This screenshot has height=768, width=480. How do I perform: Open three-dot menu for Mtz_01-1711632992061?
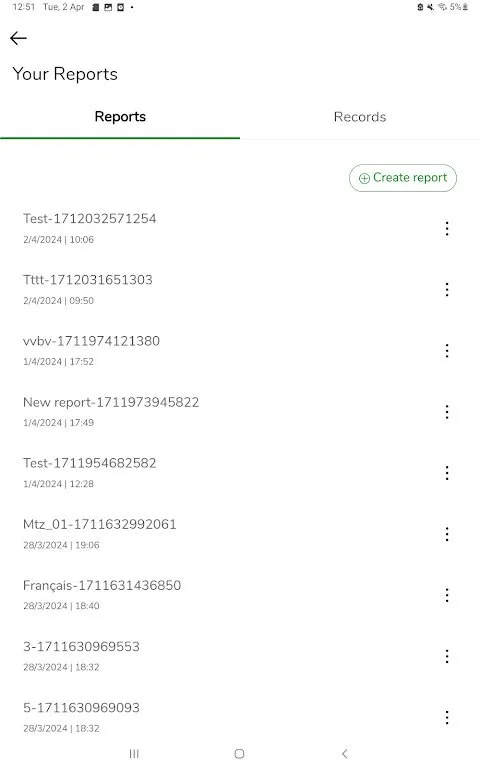click(x=447, y=534)
